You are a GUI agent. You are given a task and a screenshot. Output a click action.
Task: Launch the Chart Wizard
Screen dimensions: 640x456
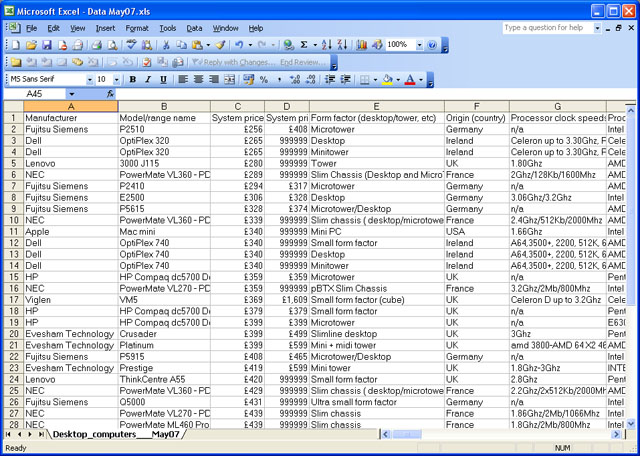pos(361,45)
